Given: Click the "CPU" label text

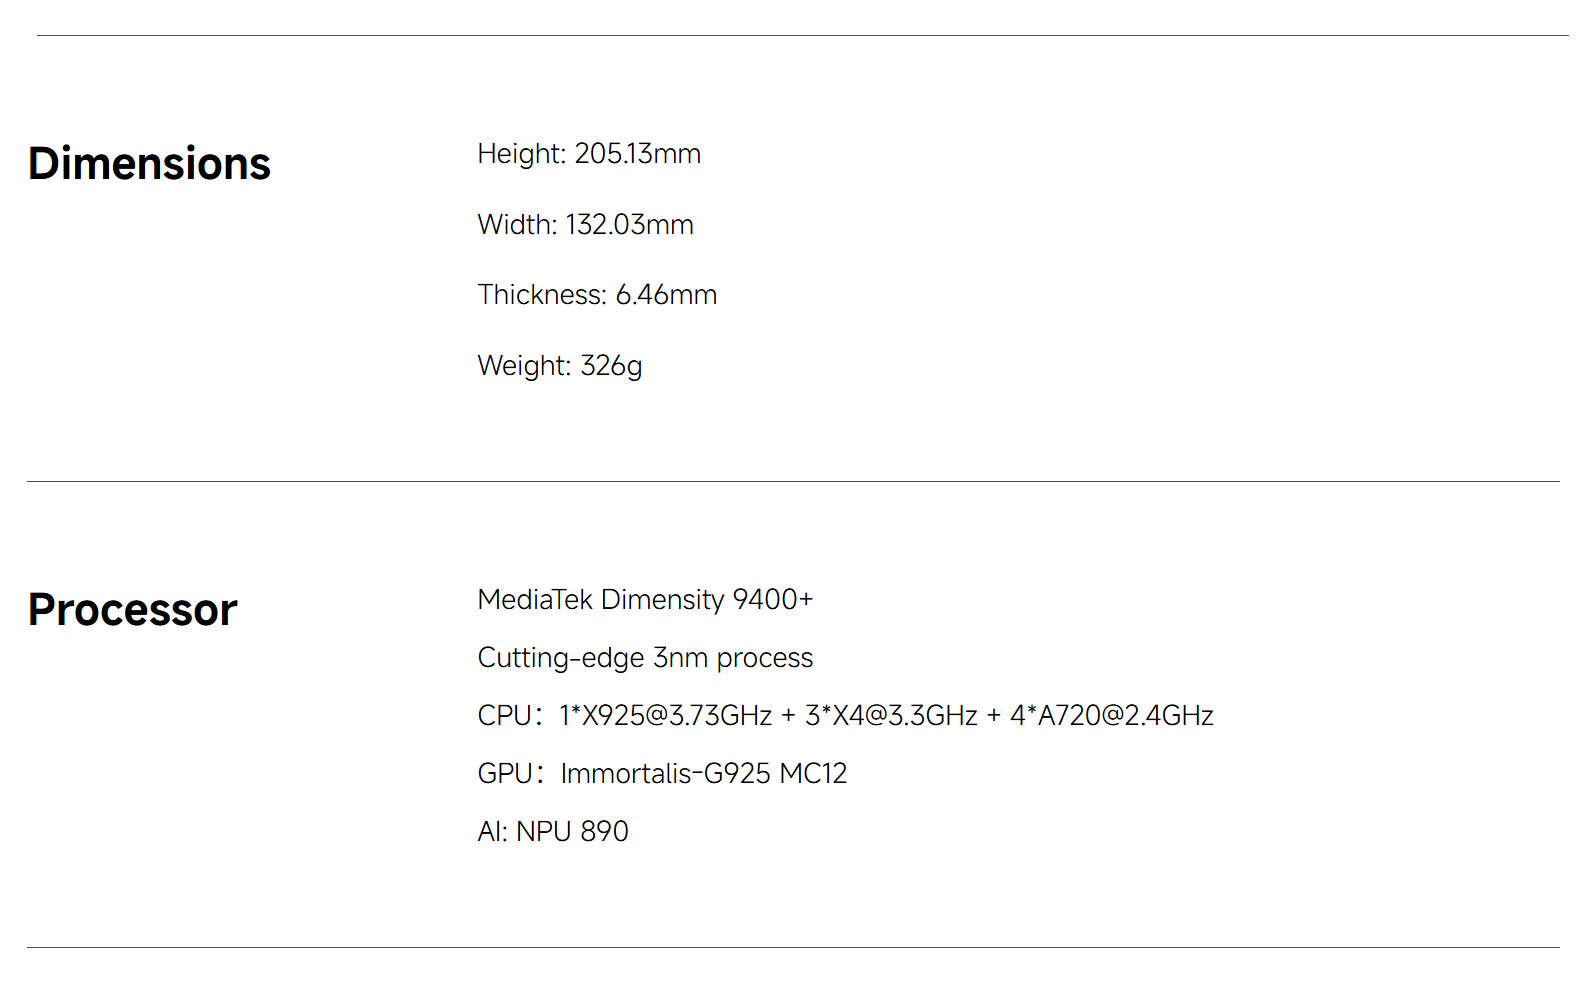Looking at the screenshot, I should (x=504, y=716).
